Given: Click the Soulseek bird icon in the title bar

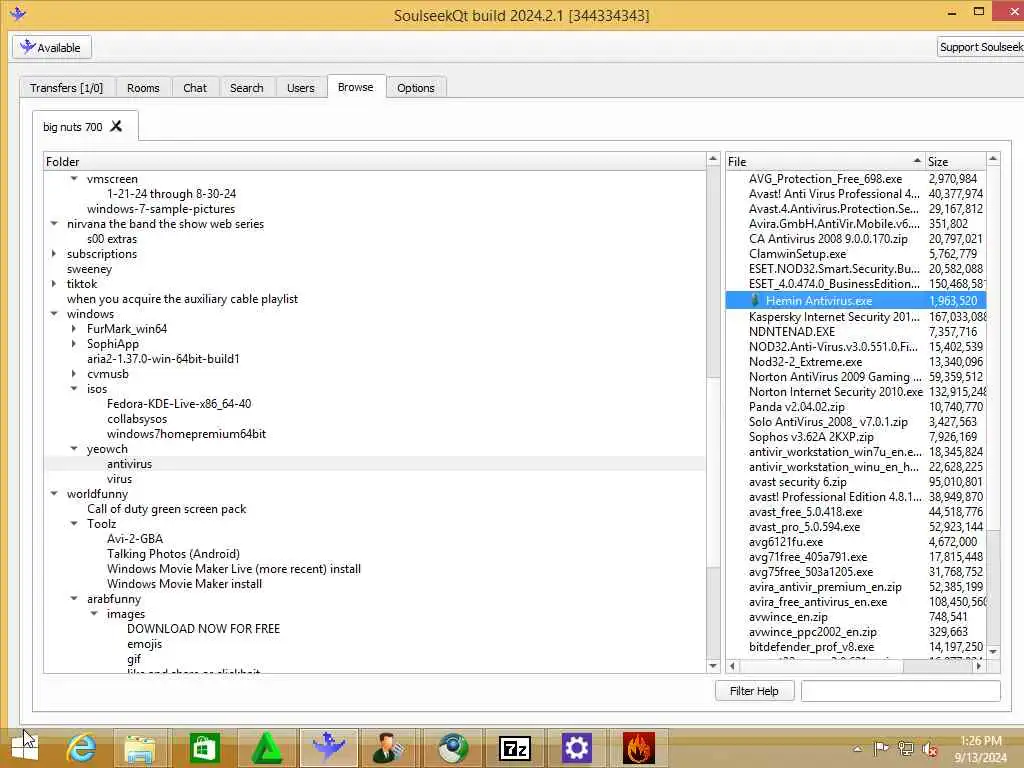Looking at the screenshot, I should [x=18, y=13].
